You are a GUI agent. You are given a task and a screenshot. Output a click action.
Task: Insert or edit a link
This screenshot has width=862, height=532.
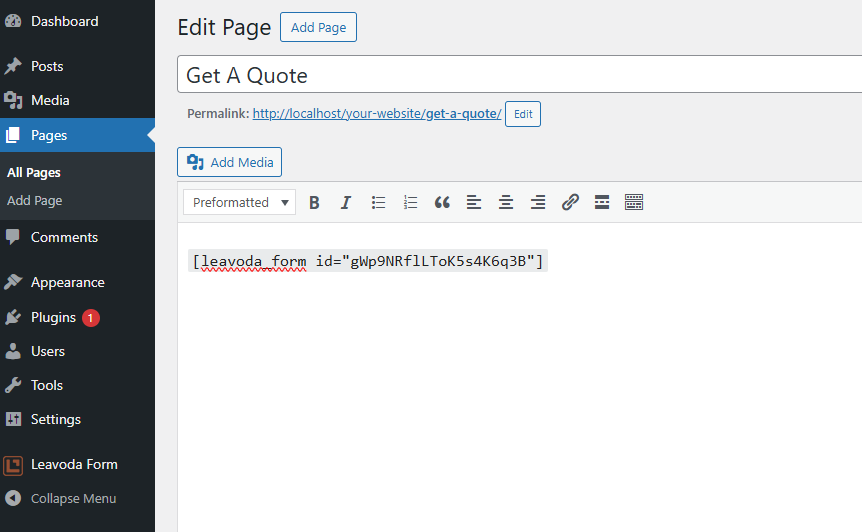570,203
